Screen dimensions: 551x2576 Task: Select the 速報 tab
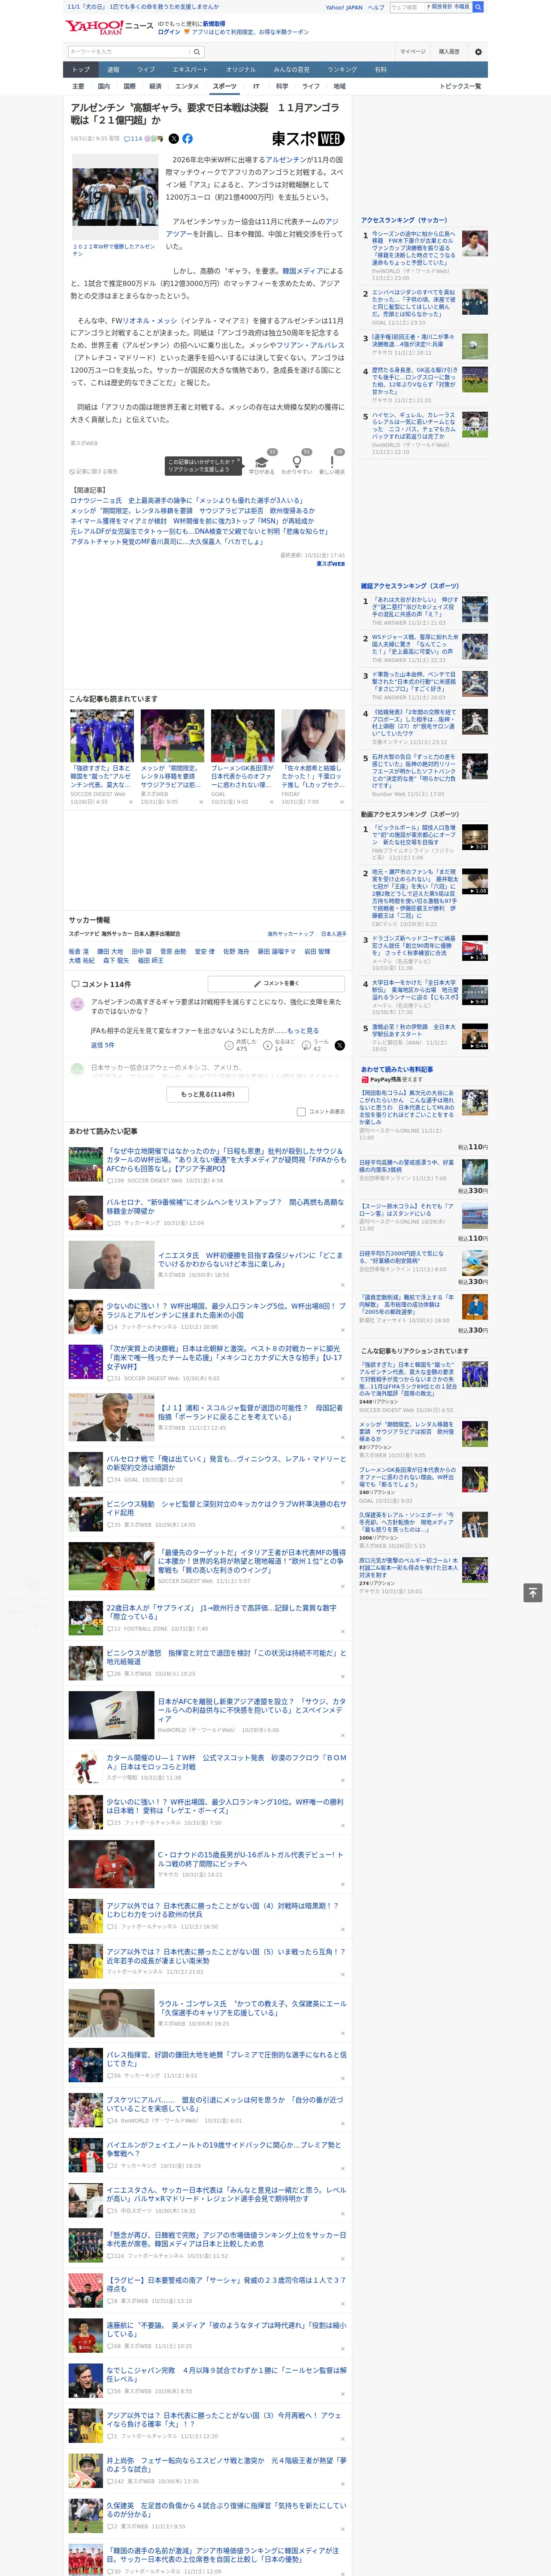pos(113,70)
